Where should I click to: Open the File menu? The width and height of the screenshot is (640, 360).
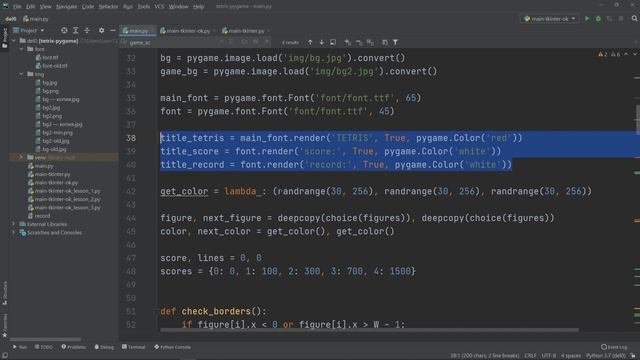point(17,7)
